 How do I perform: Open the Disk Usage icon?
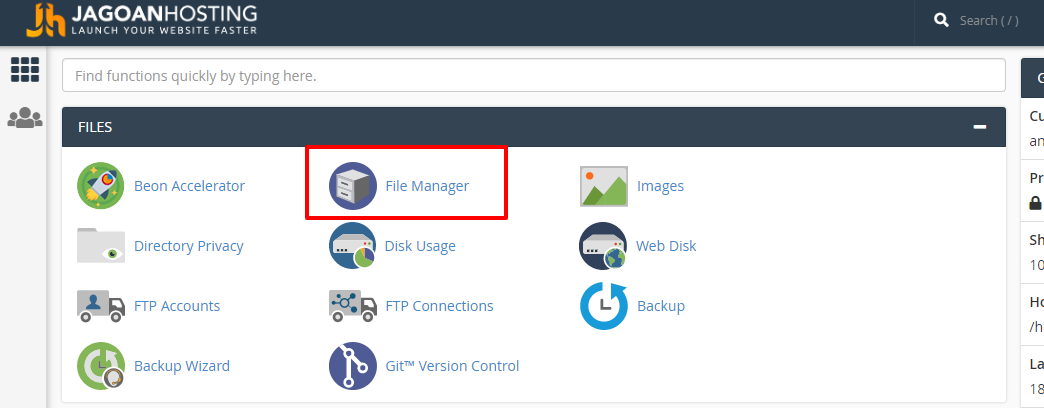point(353,246)
